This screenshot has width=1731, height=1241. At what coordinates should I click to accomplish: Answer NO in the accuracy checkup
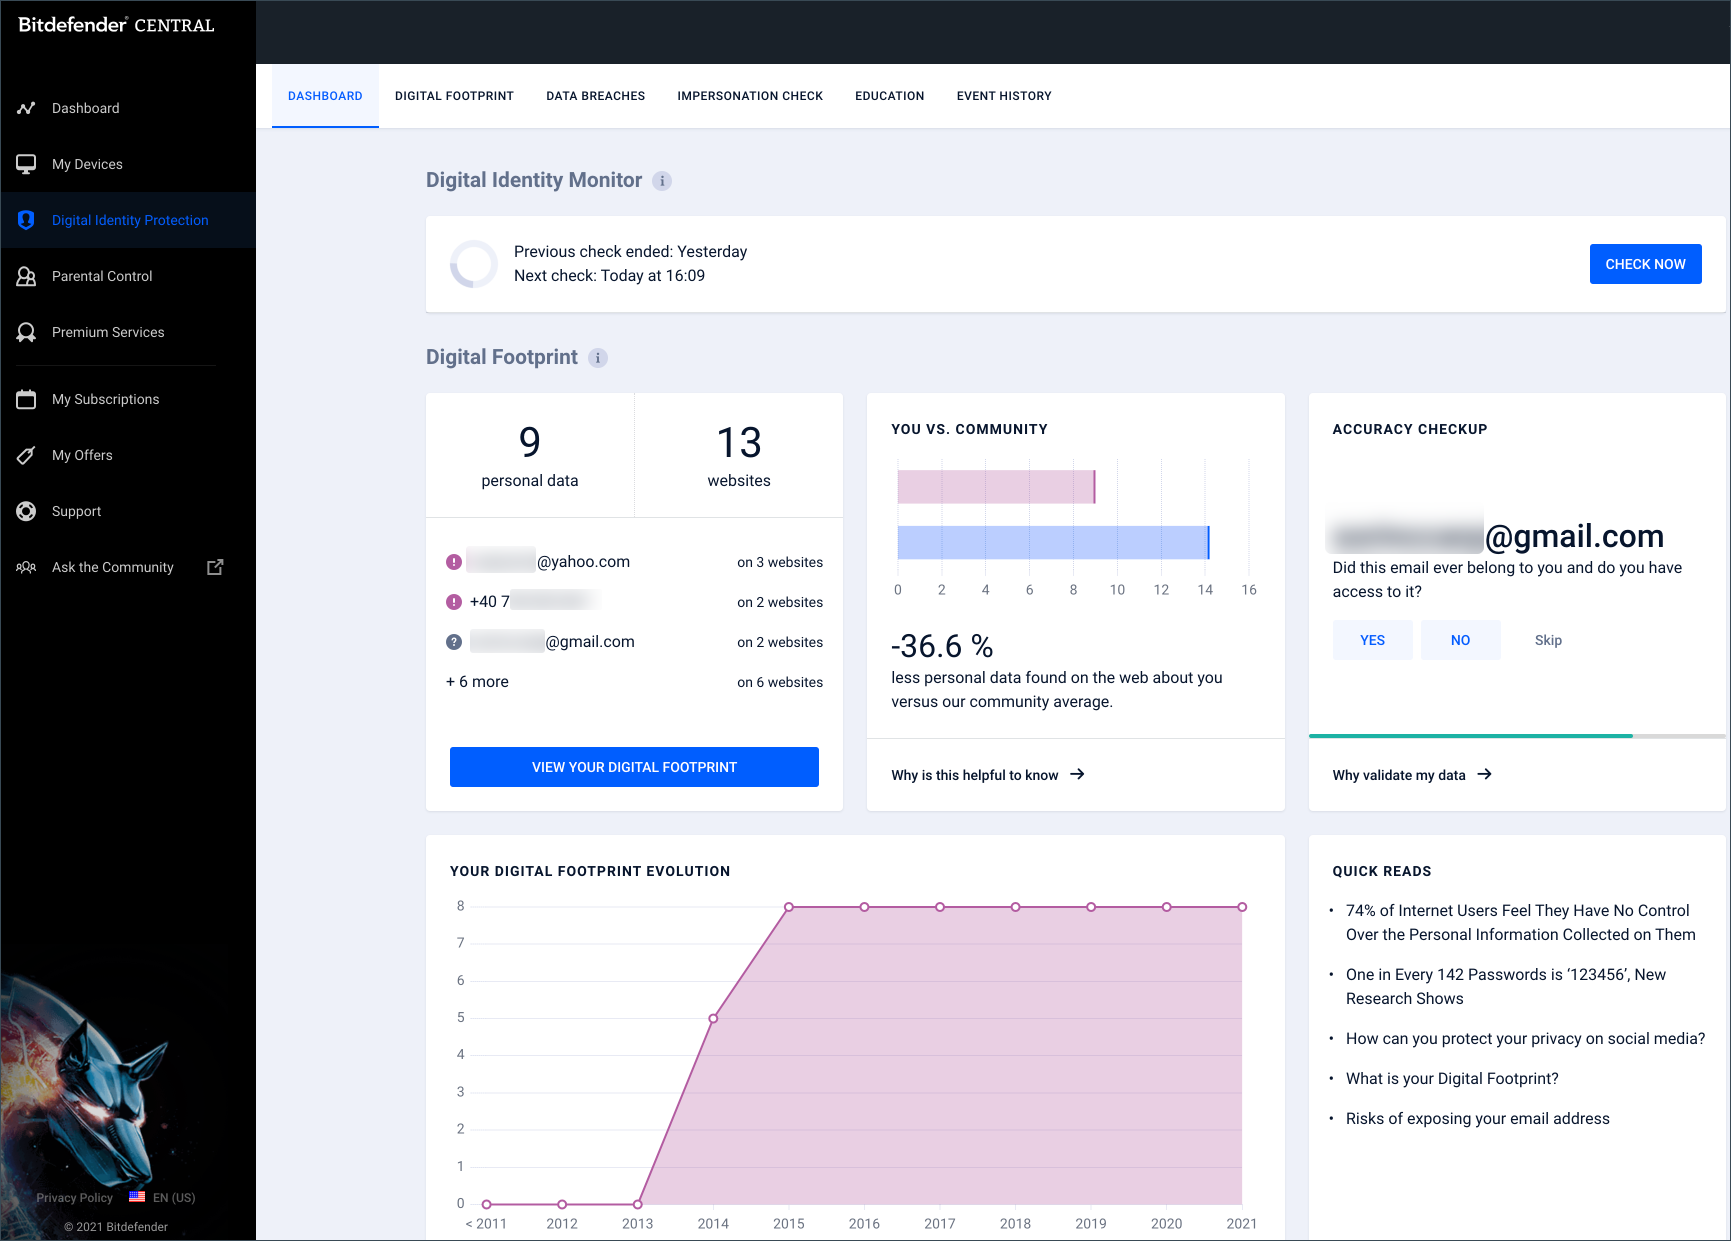tap(1460, 640)
